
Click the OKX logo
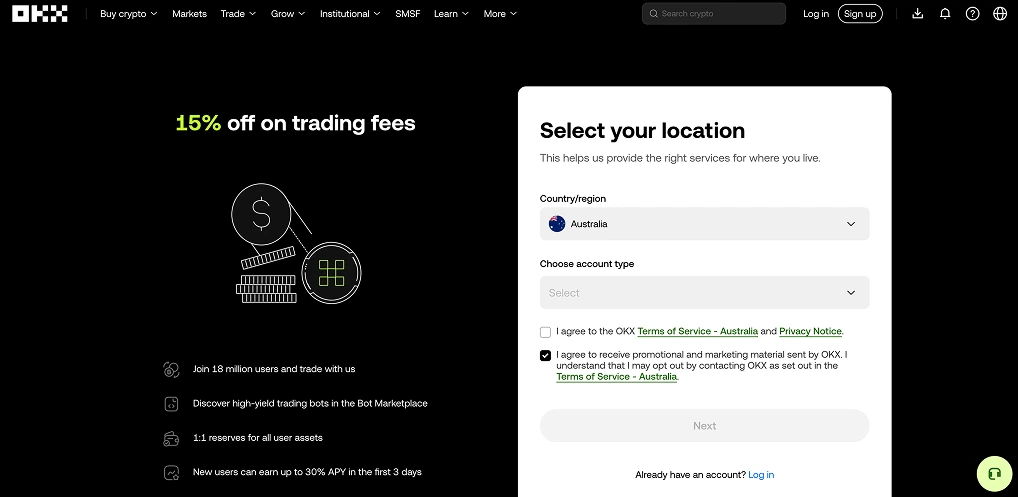40,14
